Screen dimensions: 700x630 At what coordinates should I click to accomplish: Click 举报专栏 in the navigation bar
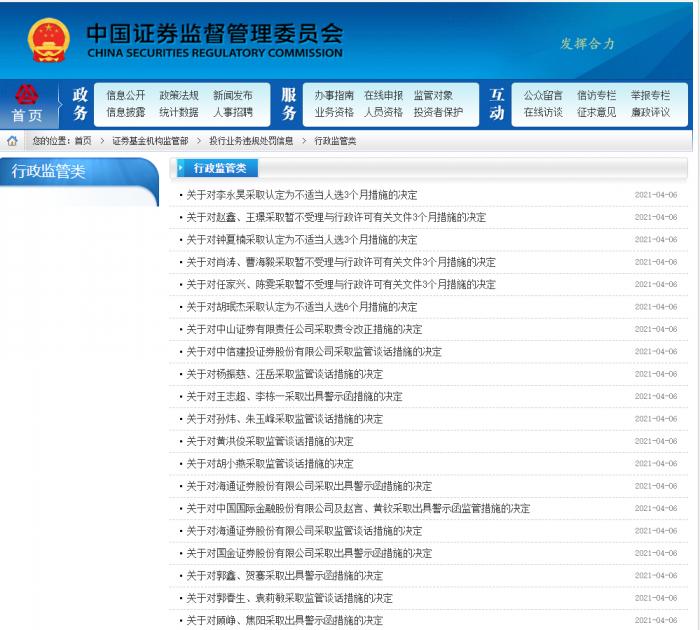pyautogui.click(x=650, y=96)
